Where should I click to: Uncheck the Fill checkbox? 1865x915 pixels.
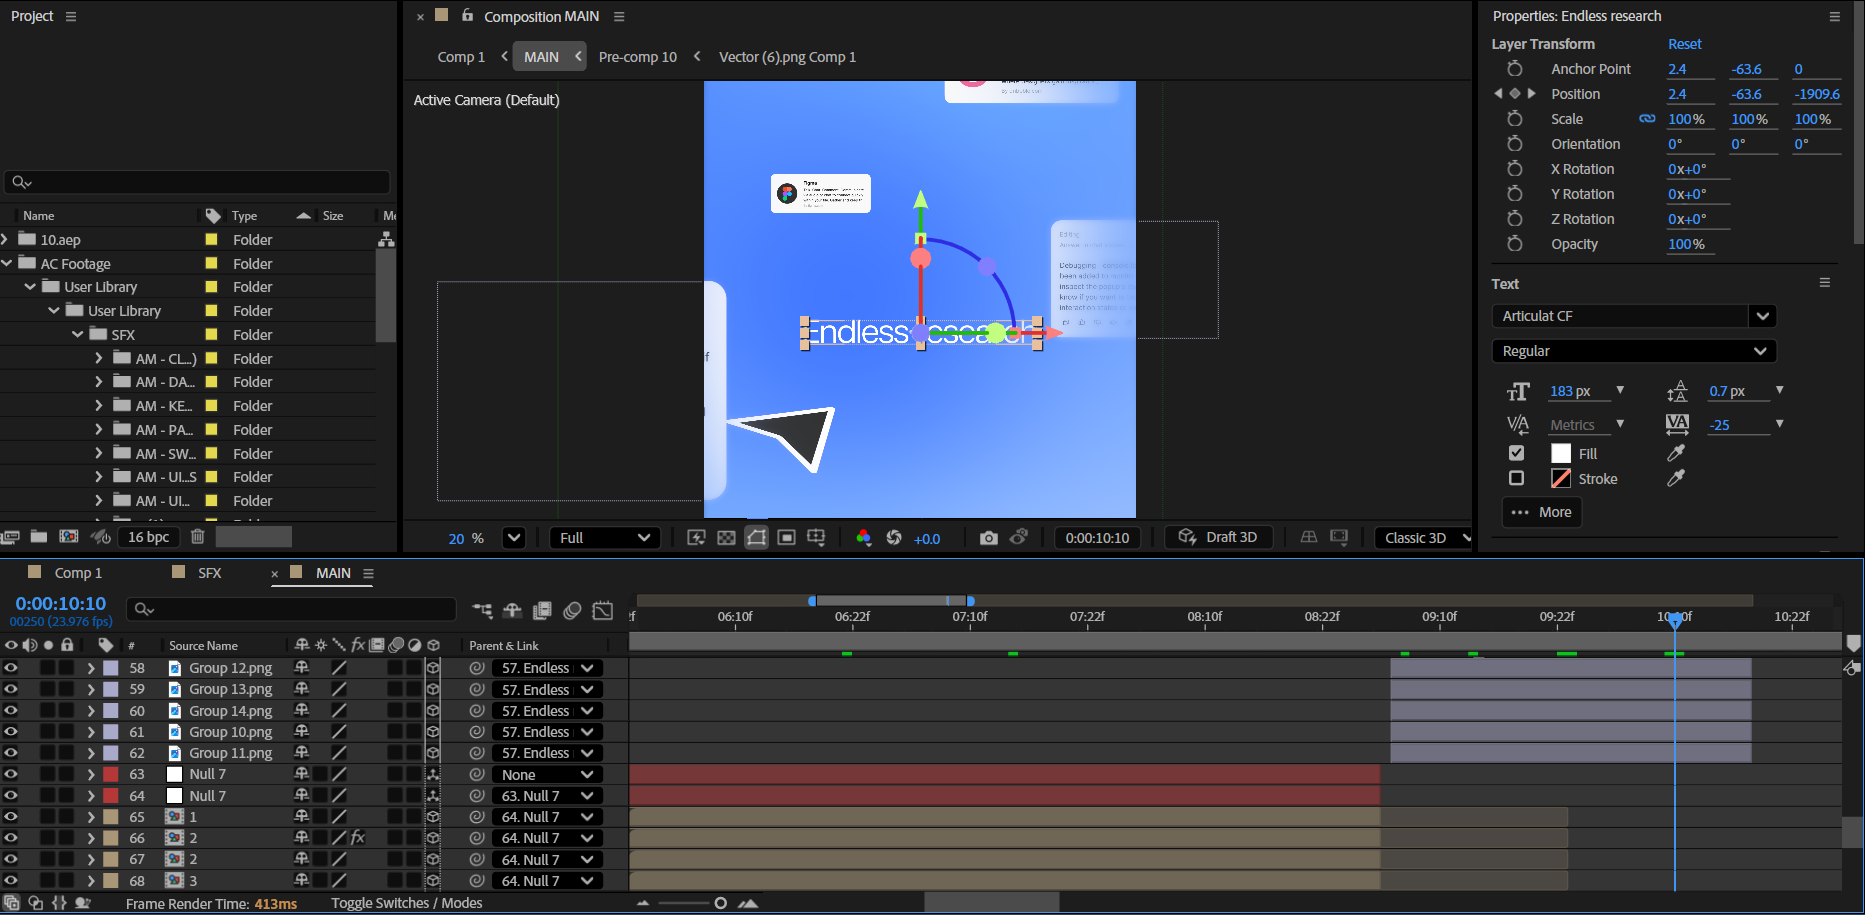pos(1517,453)
